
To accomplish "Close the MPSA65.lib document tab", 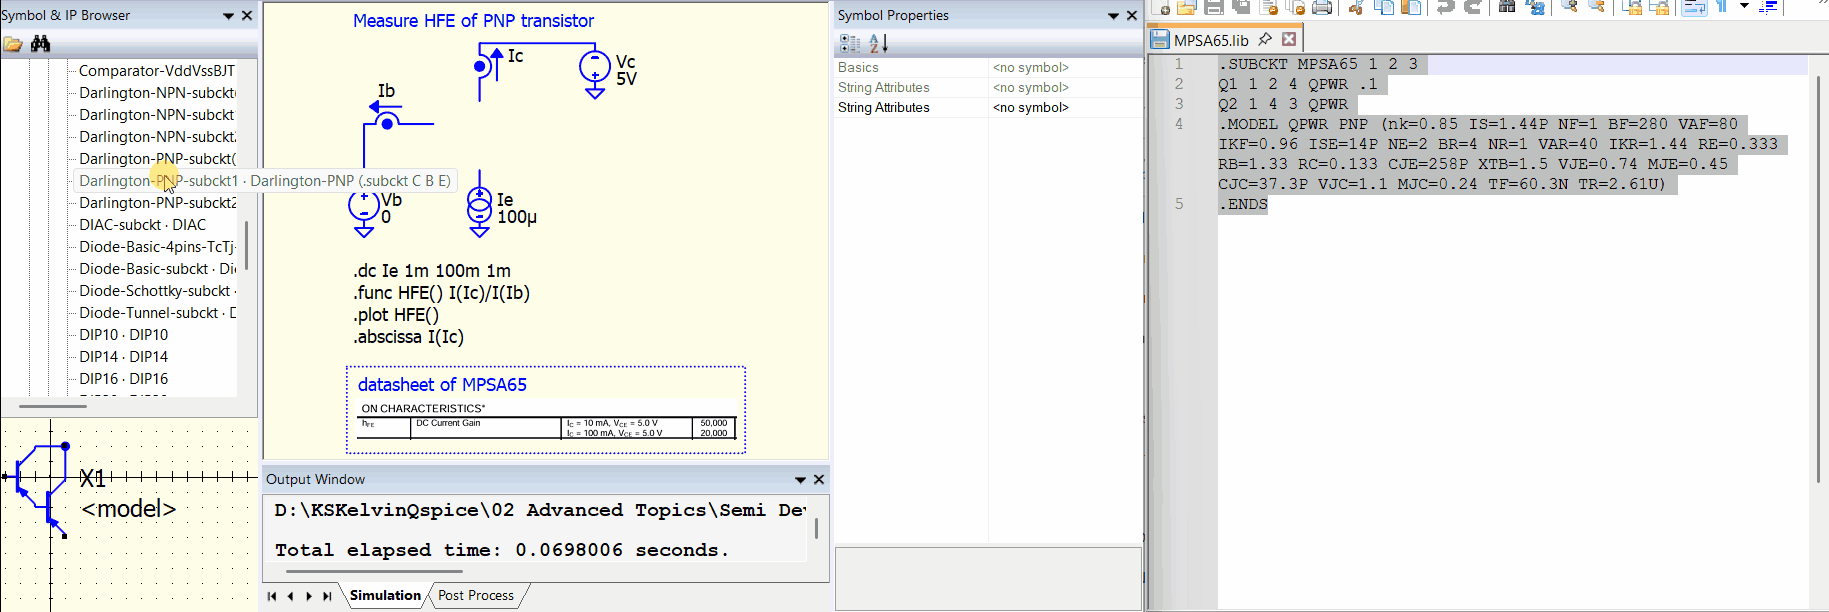I will pos(1289,39).
